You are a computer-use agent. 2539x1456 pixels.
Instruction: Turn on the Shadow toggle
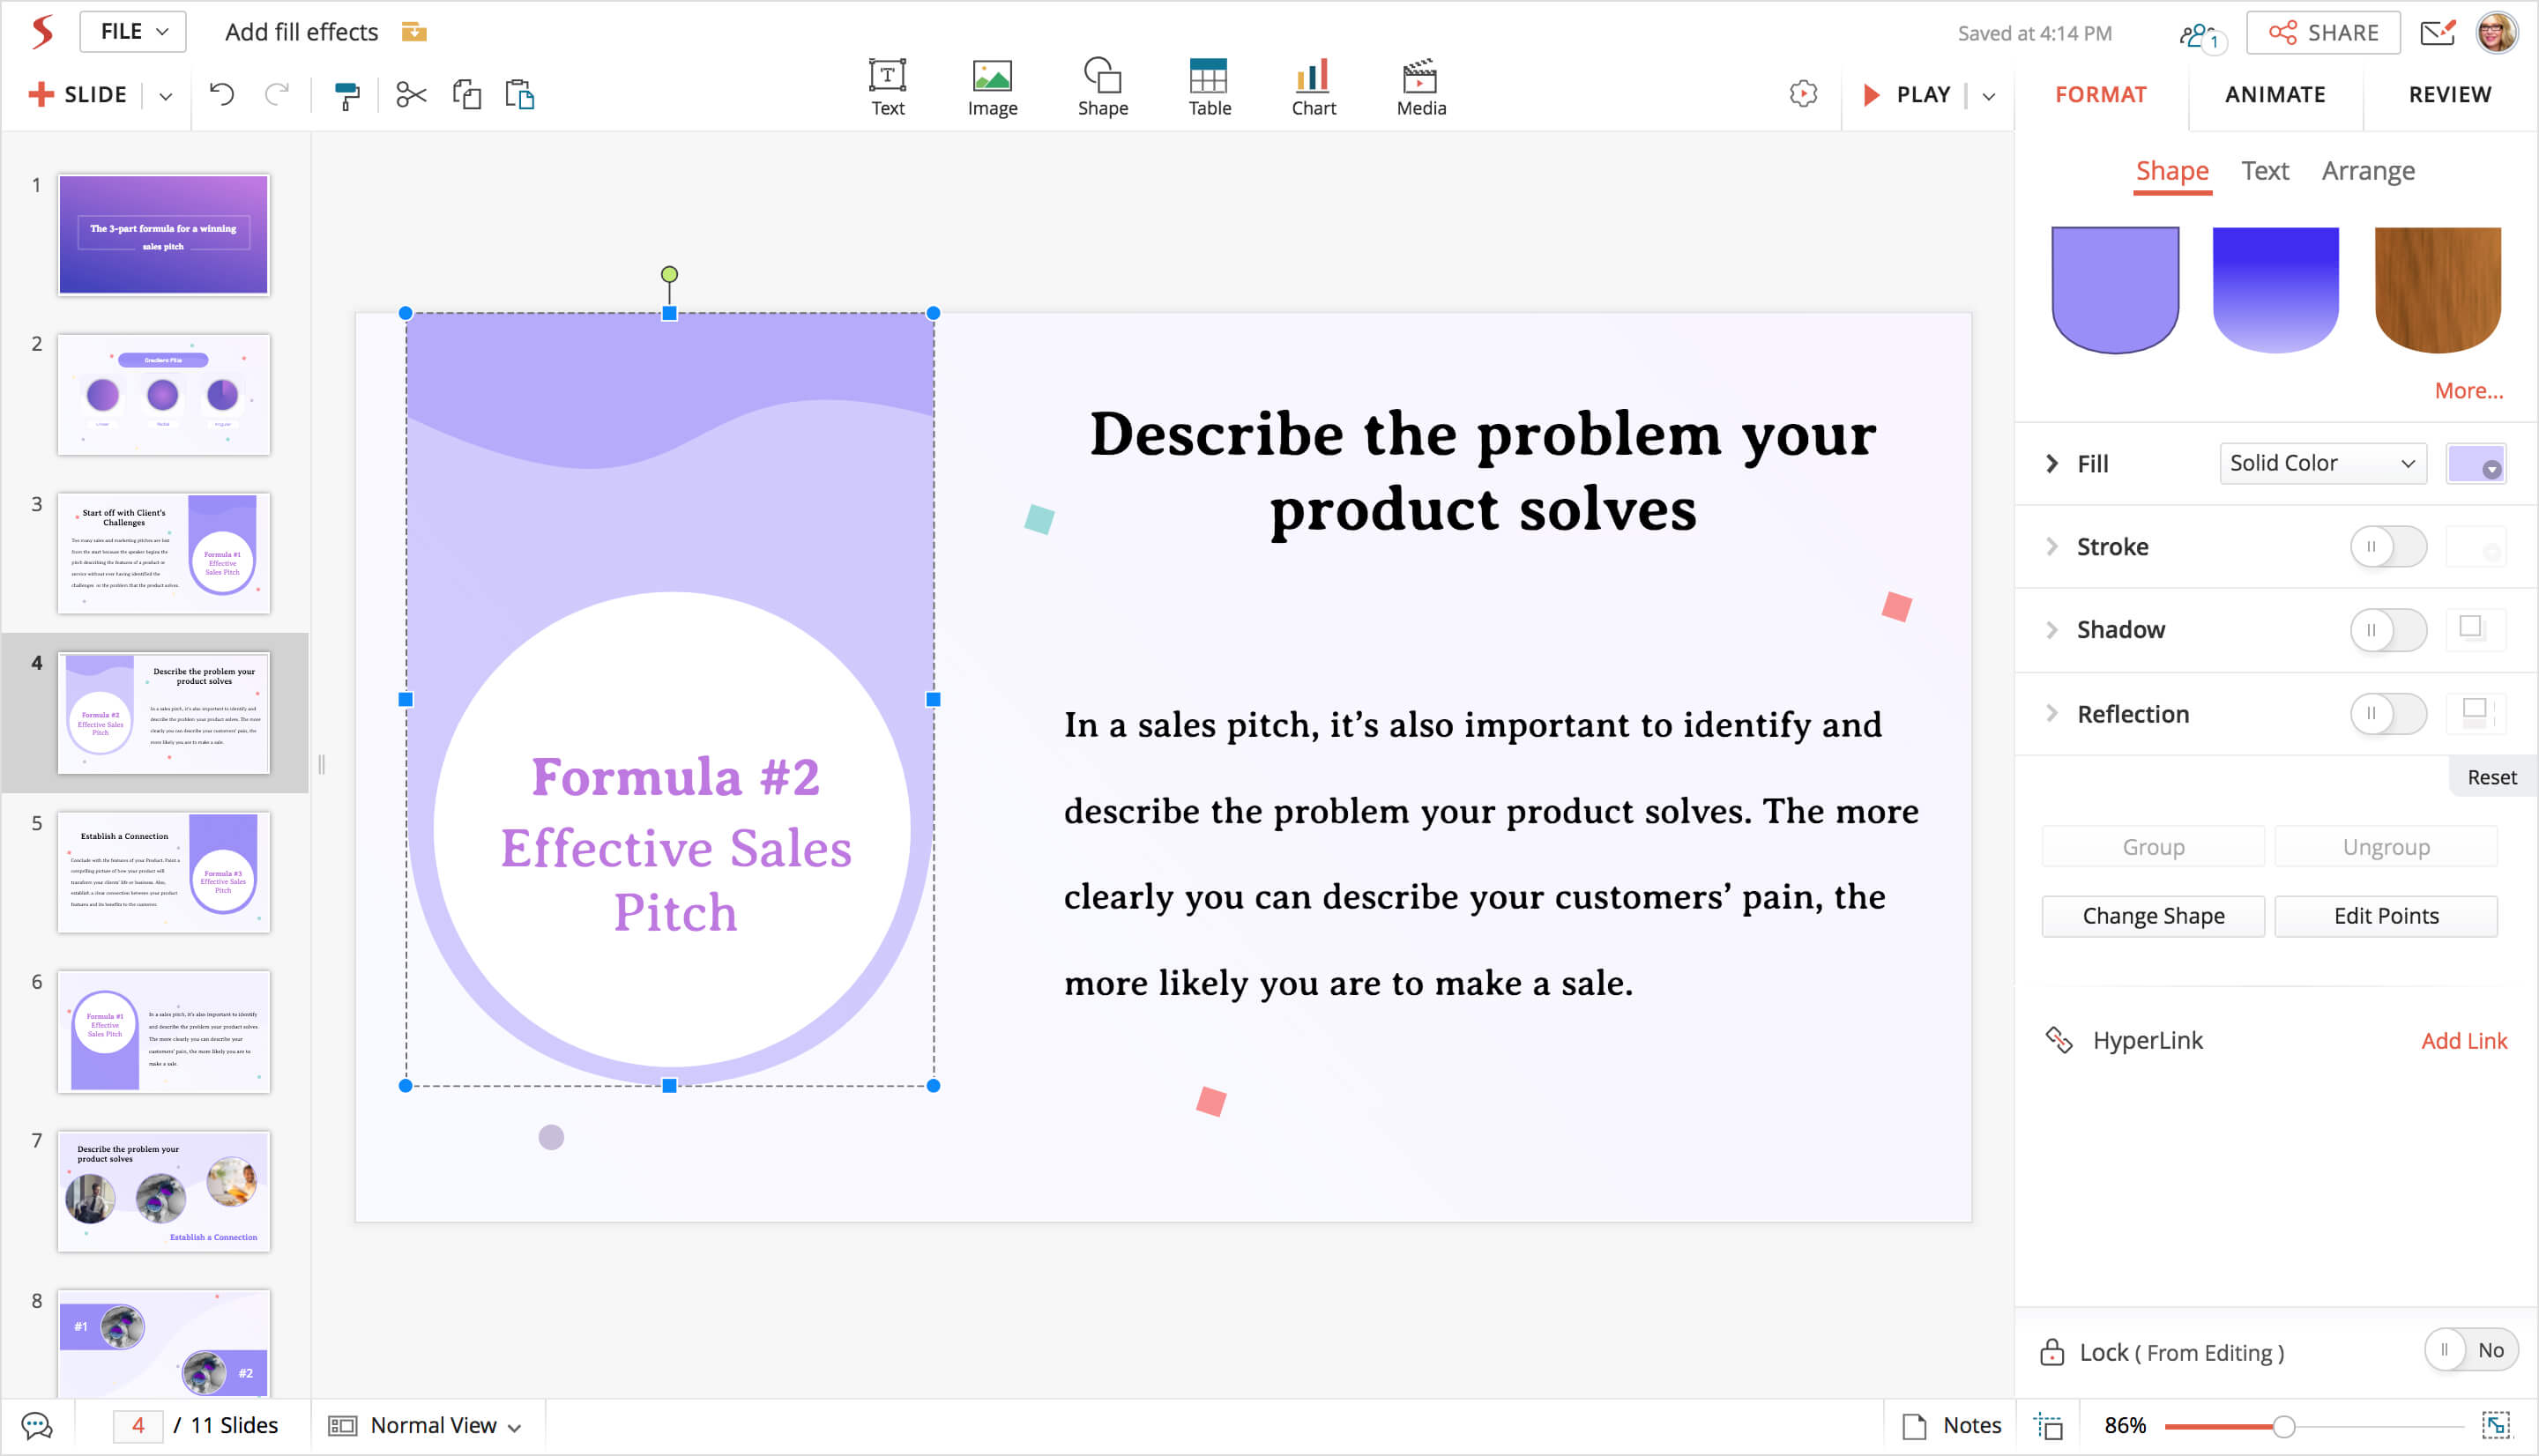(x=2387, y=630)
